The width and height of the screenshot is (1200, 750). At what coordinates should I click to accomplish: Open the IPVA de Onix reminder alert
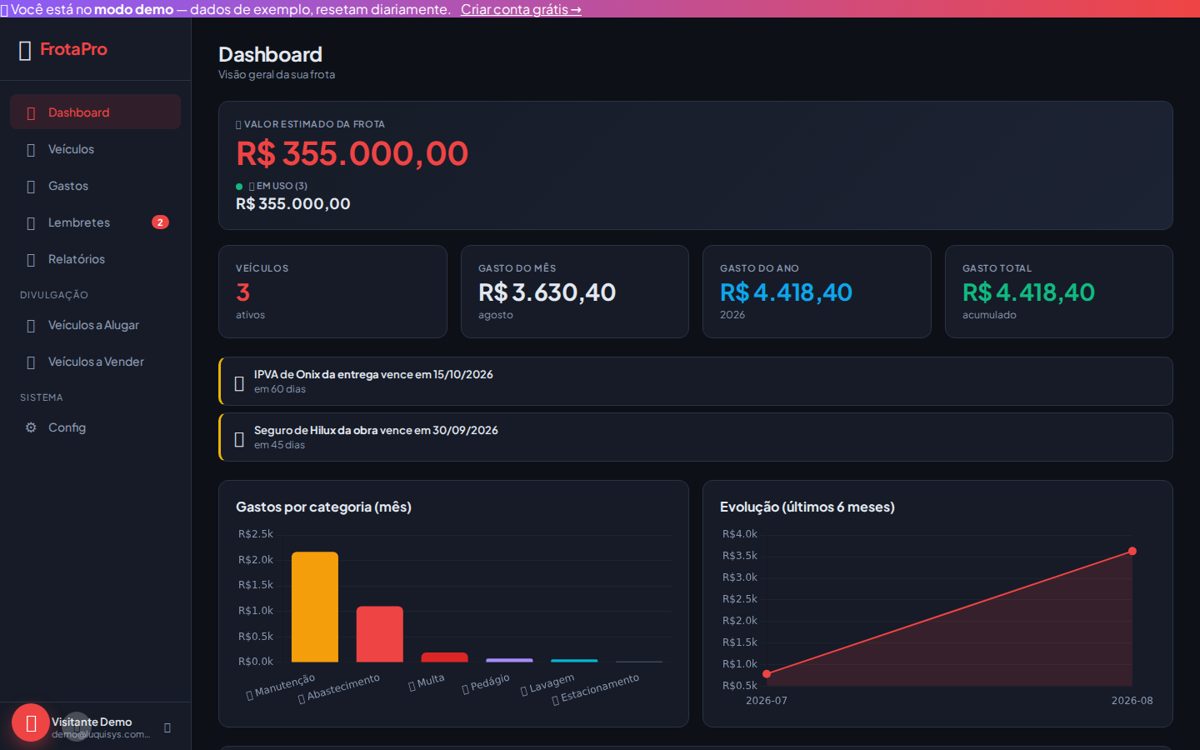(695, 381)
